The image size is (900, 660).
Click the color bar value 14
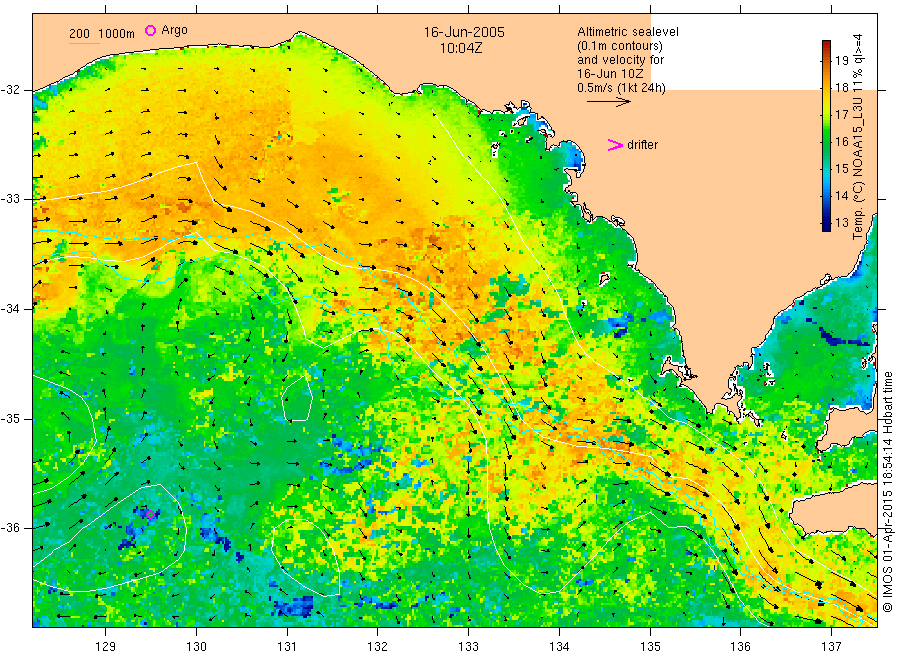pyautogui.click(x=841, y=195)
